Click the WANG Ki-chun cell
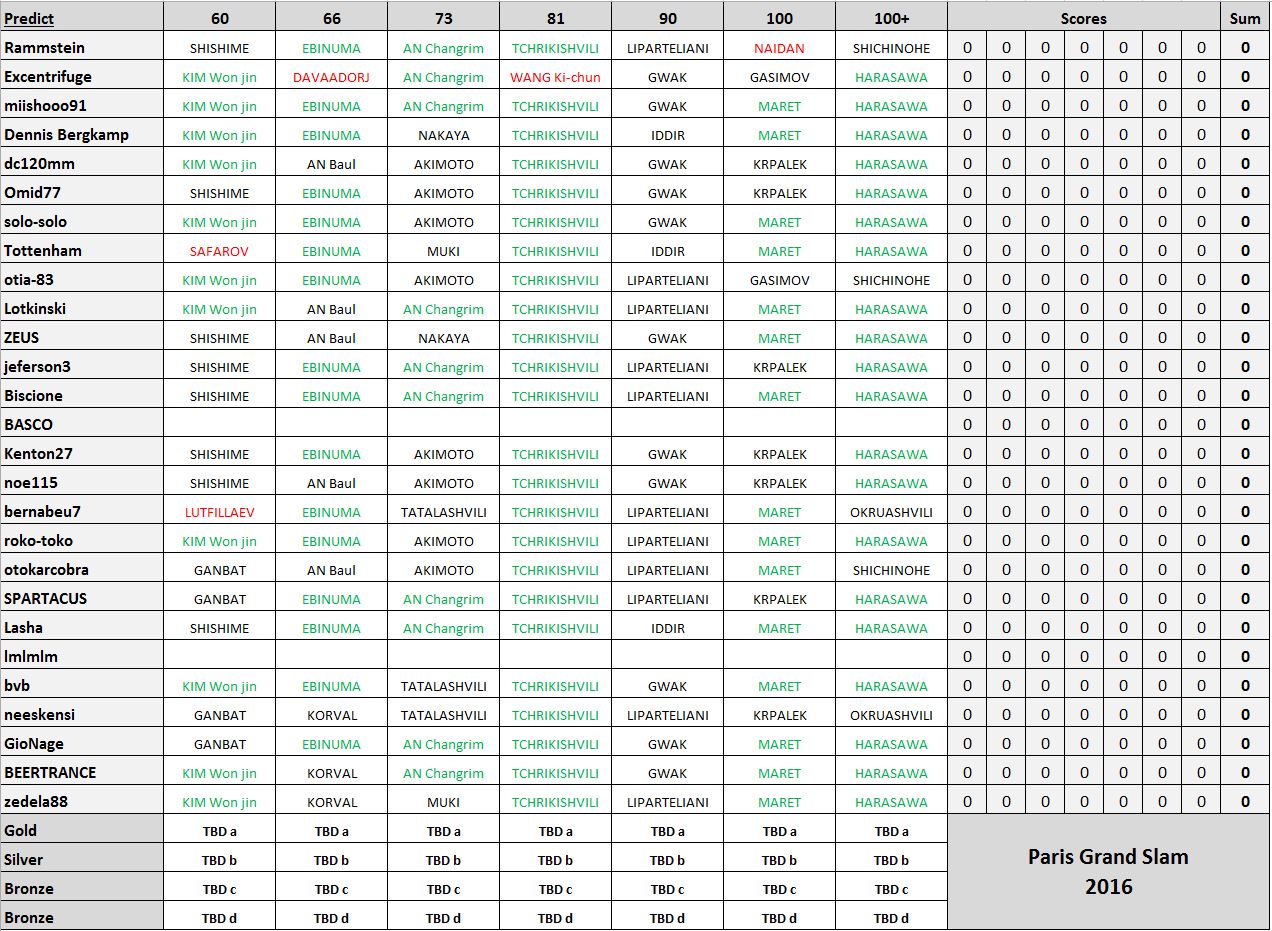Viewport: 1272px width, 931px height. (555, 76)
